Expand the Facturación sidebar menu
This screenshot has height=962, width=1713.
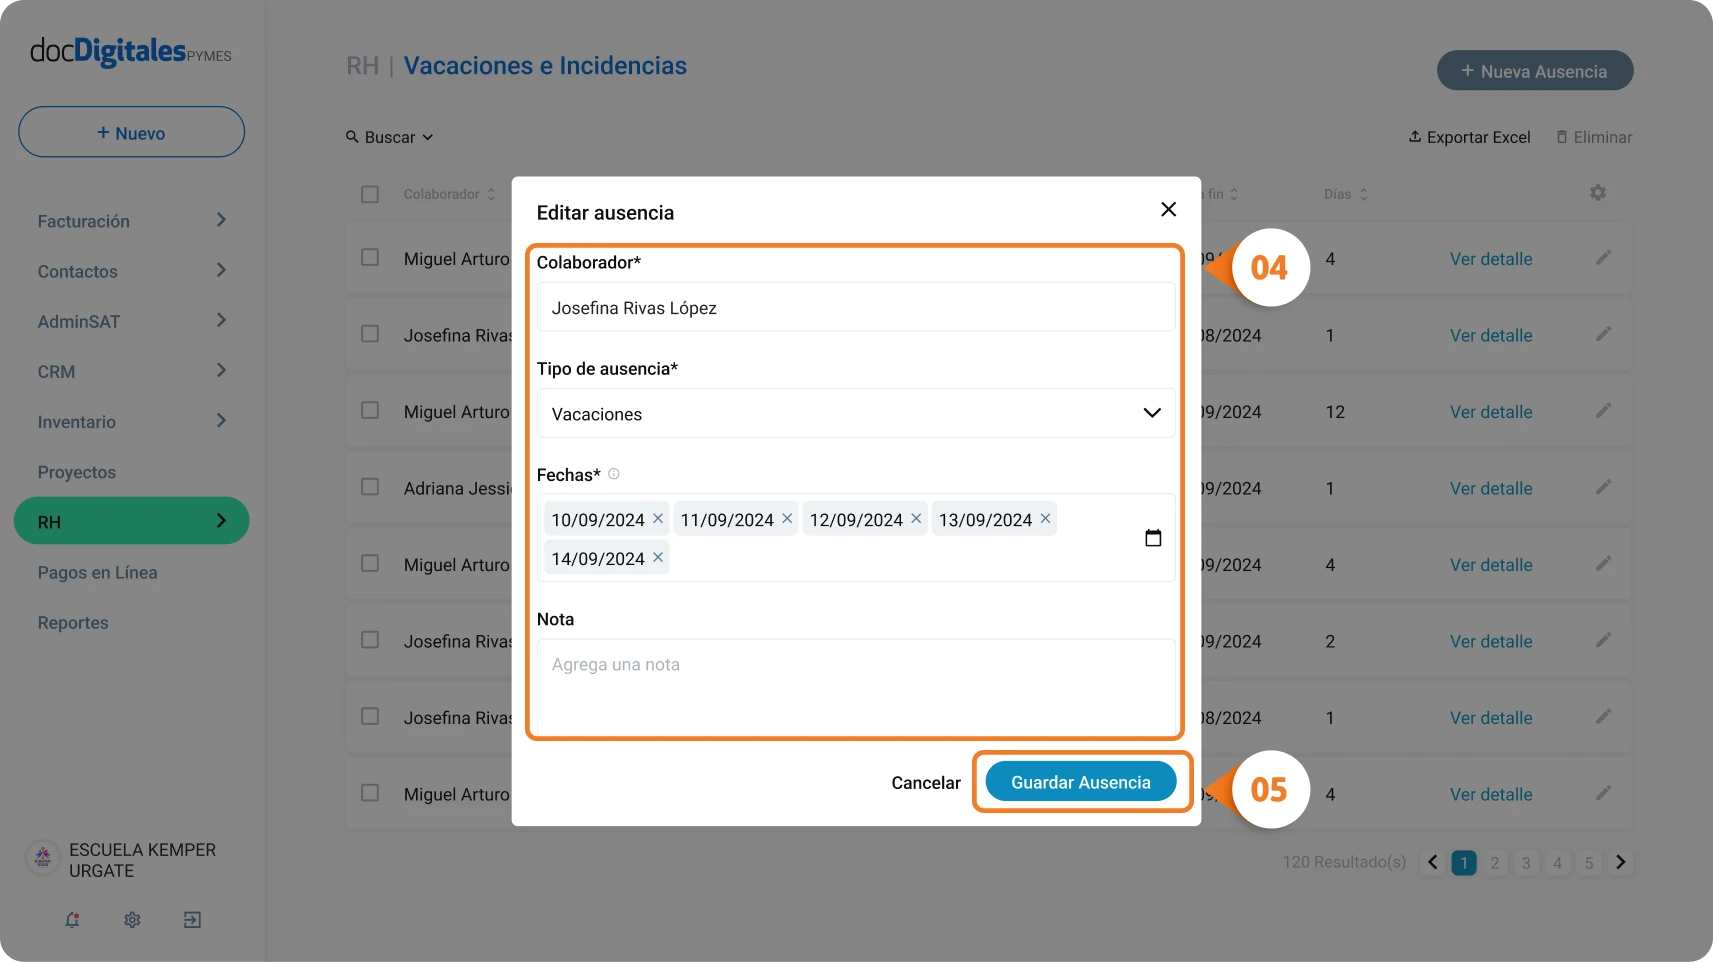pyautogui.click(x=132, y=221)
